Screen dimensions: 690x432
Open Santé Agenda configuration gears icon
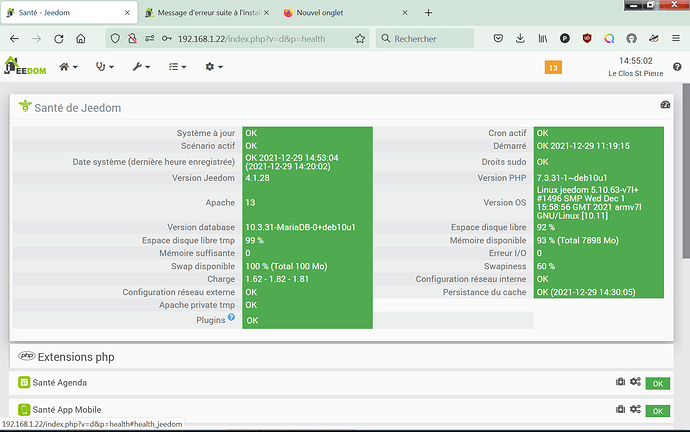point(635,382)
